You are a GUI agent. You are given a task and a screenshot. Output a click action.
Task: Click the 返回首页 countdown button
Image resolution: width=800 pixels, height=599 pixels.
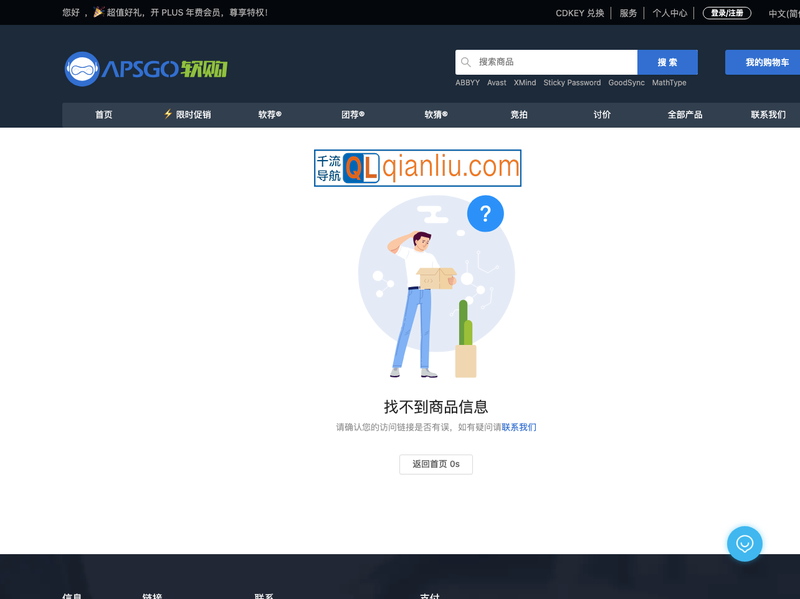coord(435,464)
